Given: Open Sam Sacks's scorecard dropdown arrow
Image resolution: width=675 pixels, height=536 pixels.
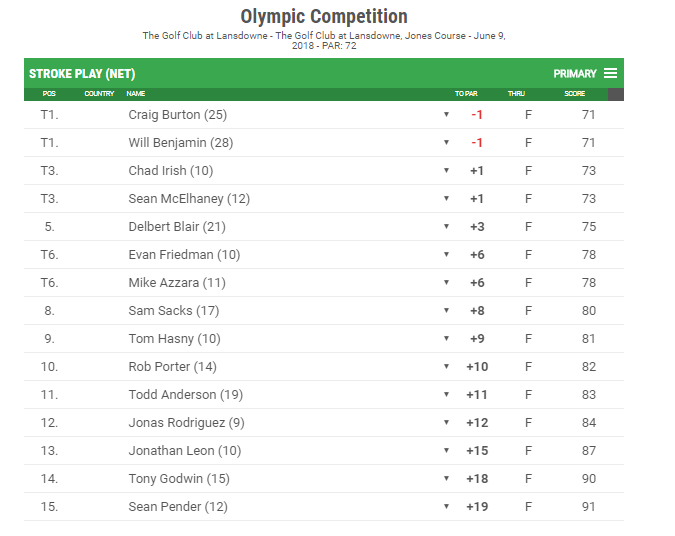Looking at the screenshot, I should pos(446,310).
